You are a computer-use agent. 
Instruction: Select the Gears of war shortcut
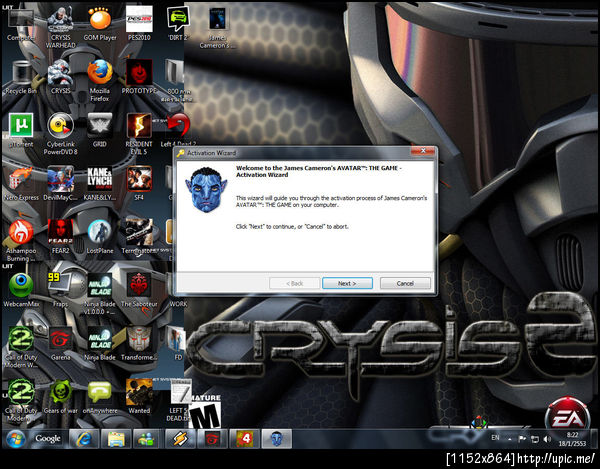point(60,397)
